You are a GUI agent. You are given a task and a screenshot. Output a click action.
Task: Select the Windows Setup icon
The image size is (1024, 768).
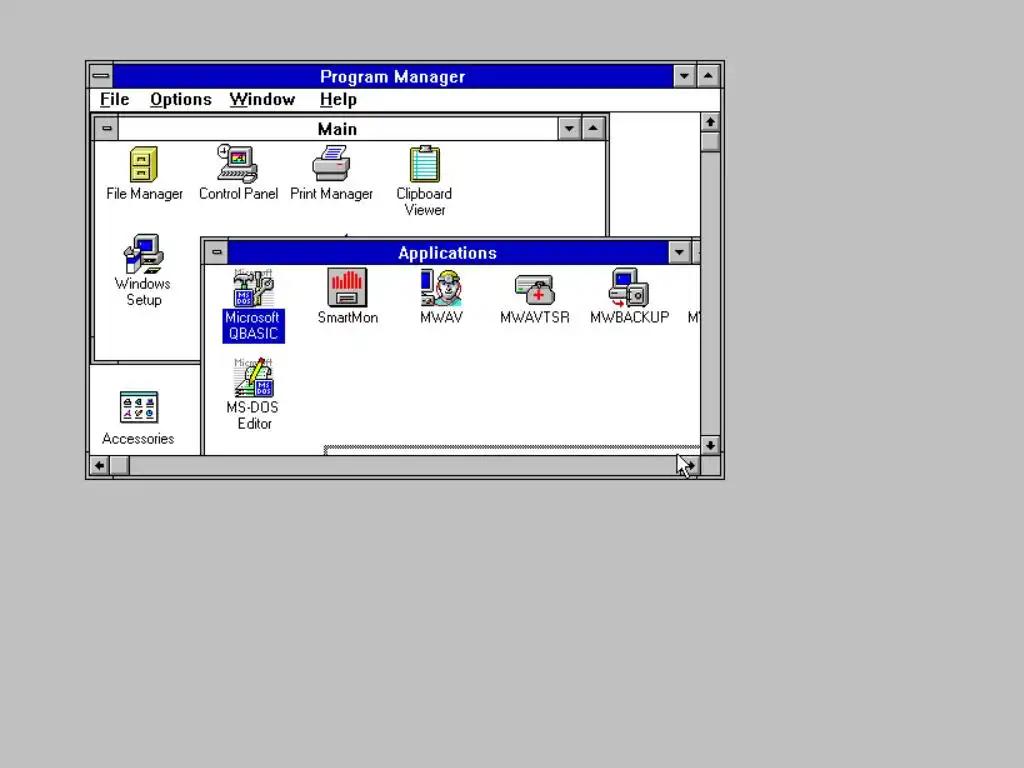(143, 270)
